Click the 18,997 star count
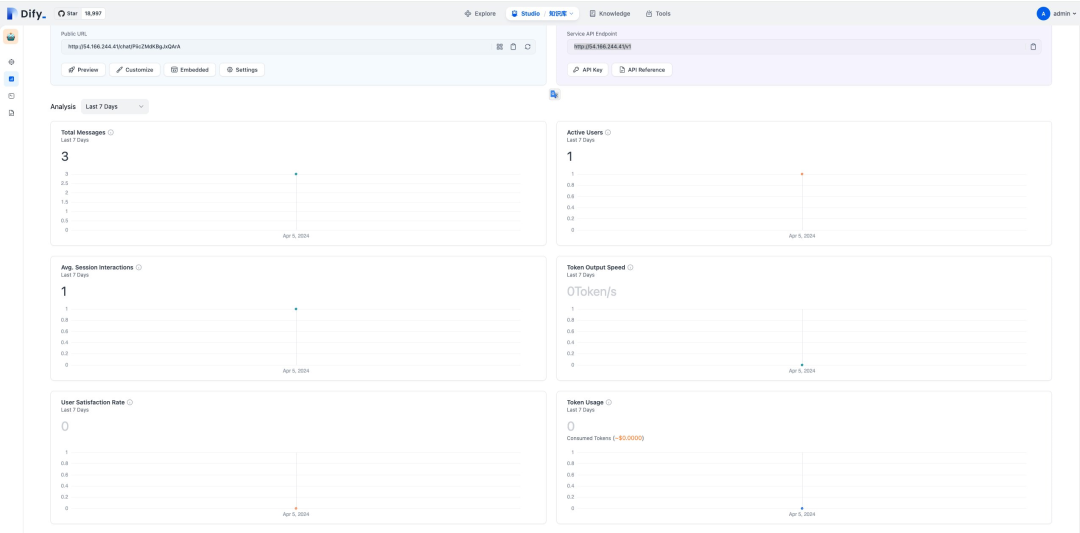The width and height of the screenshot is (1080, 533). coord(93,13)
